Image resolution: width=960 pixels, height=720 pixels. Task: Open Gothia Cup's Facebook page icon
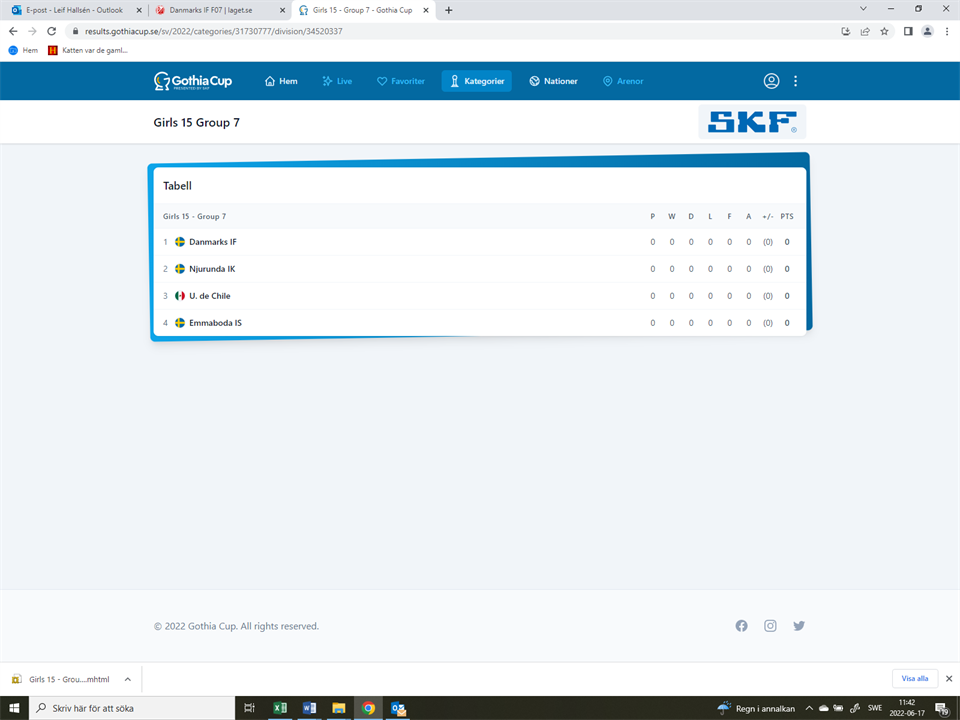click(x=741, y=626)
